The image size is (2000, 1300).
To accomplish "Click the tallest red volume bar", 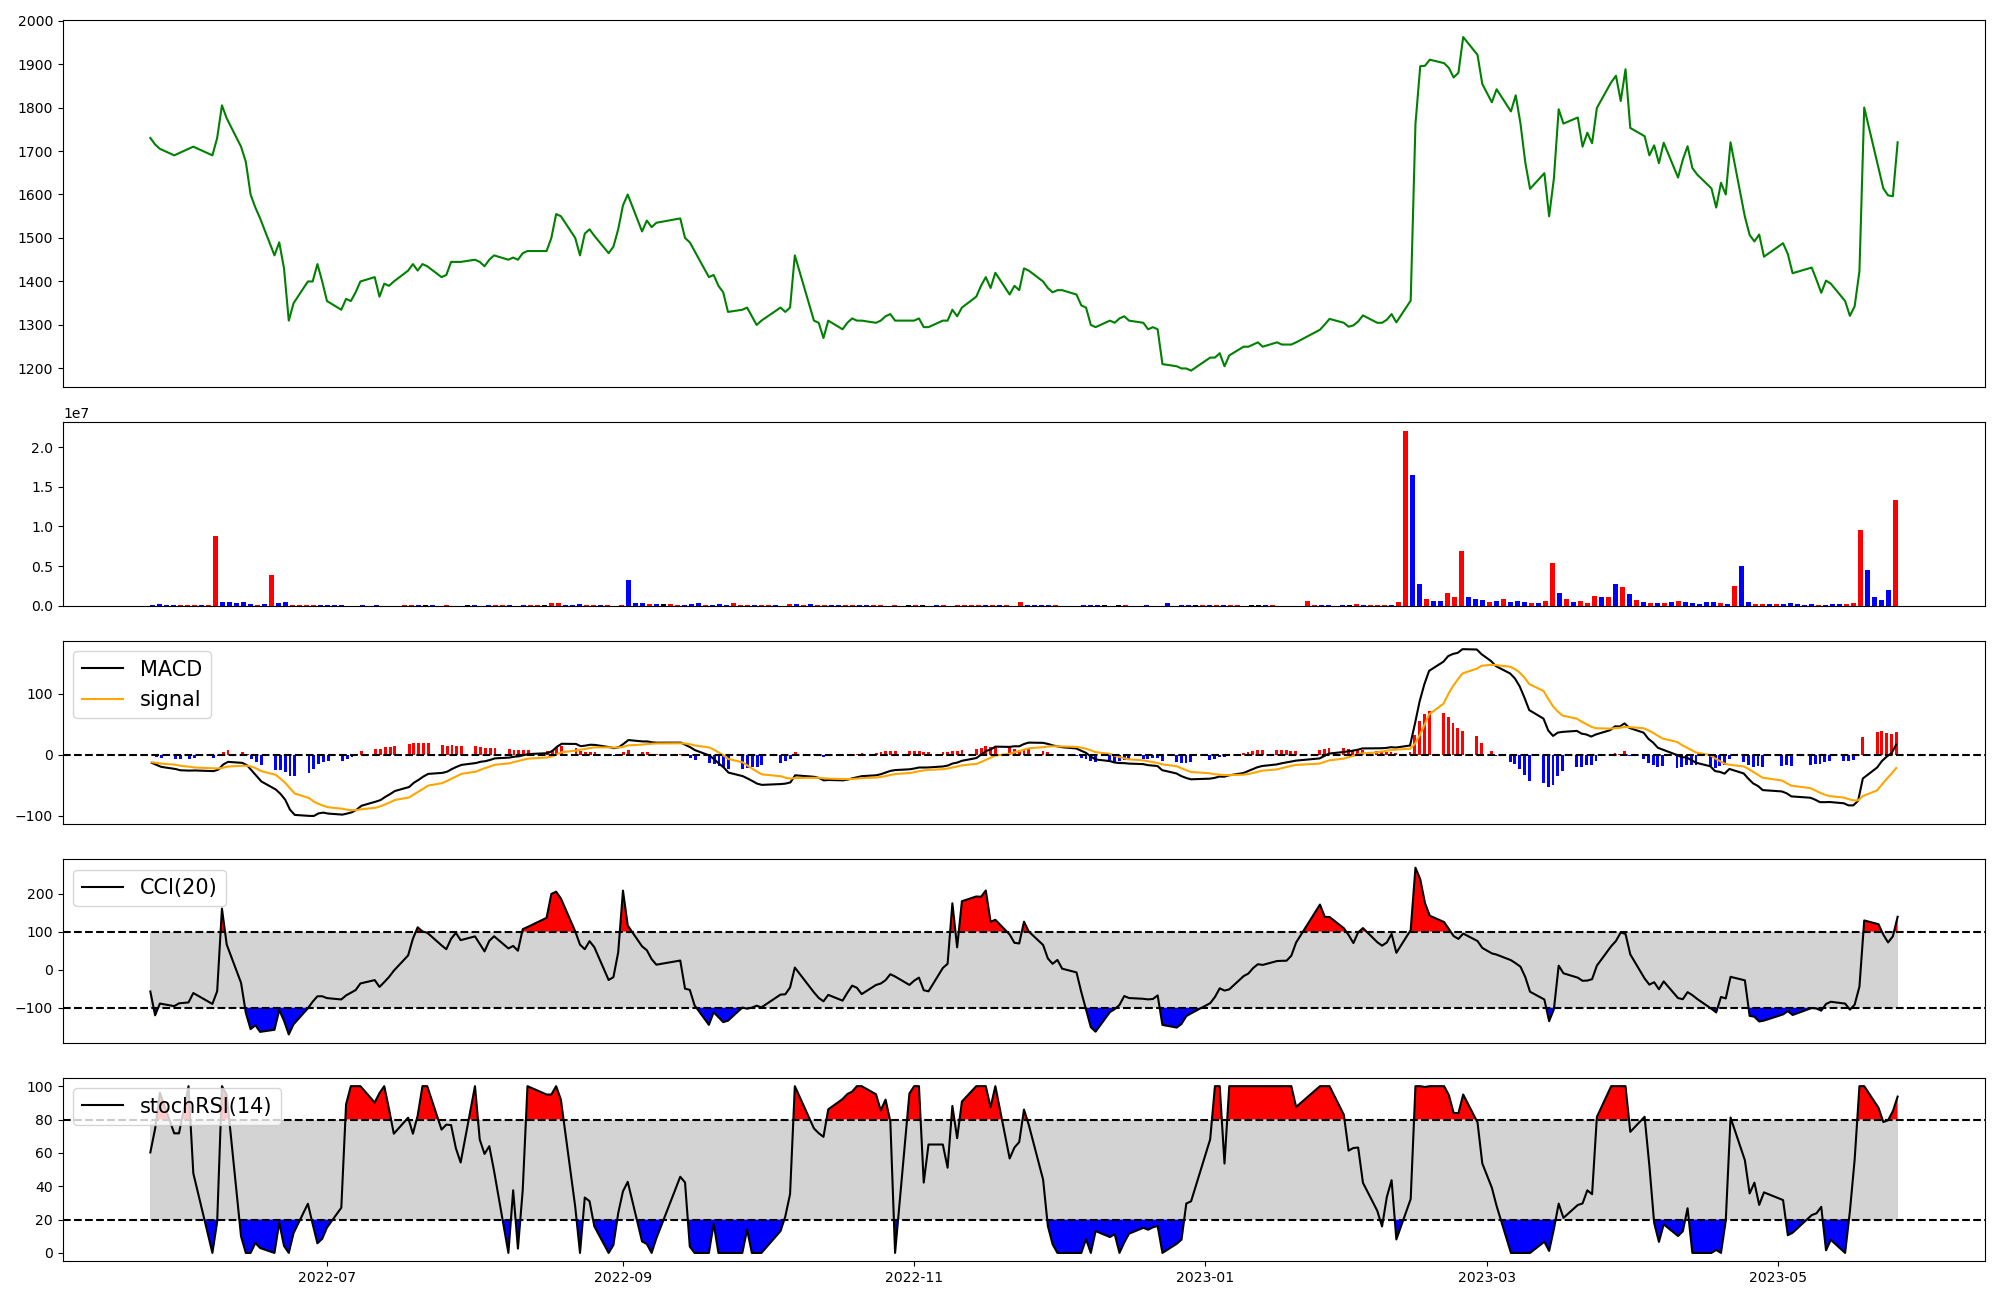I will click(x=1405, y=520).
